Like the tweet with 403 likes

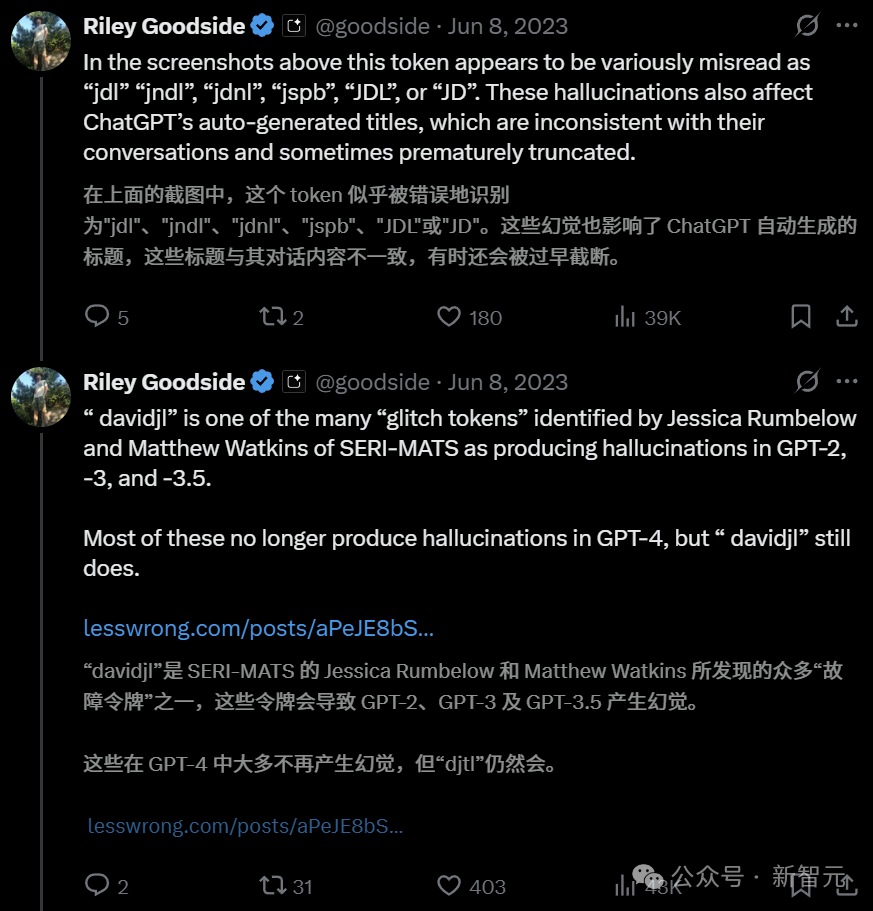[x=450, y=885]
